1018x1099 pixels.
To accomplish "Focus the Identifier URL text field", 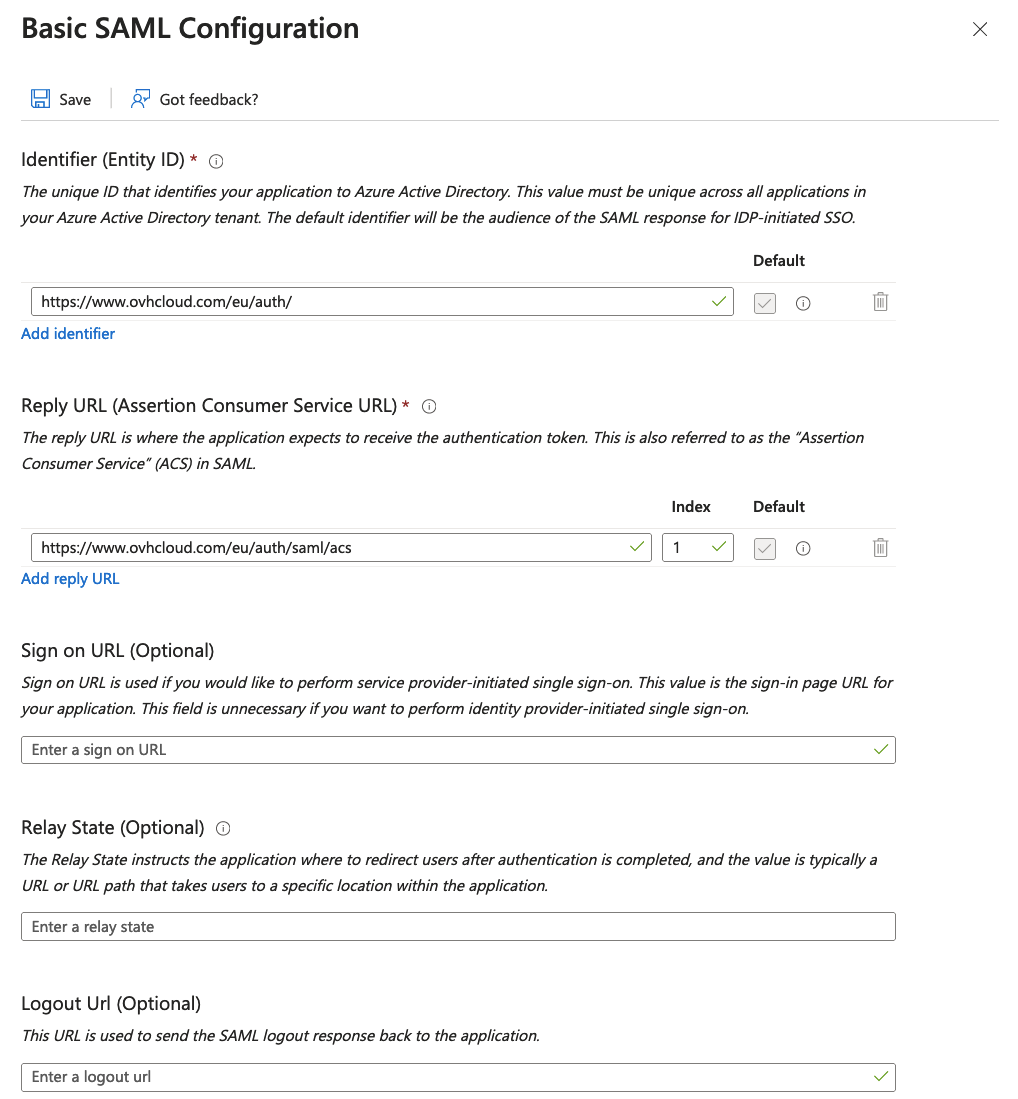I will (x=370, y=302).
